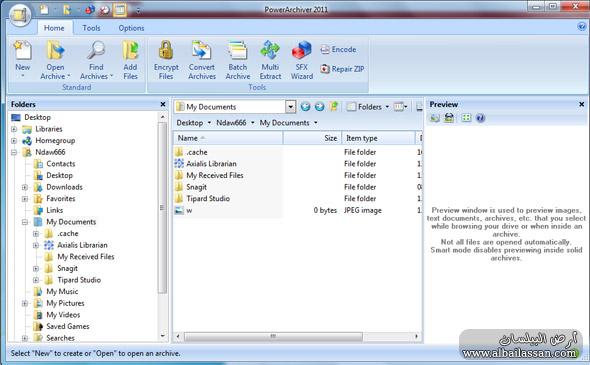Image resolution: width=590 pixels, height=365 pixels.
Task: Click the help icon in Preview toolbar
Action: click(x=480, y=118)
